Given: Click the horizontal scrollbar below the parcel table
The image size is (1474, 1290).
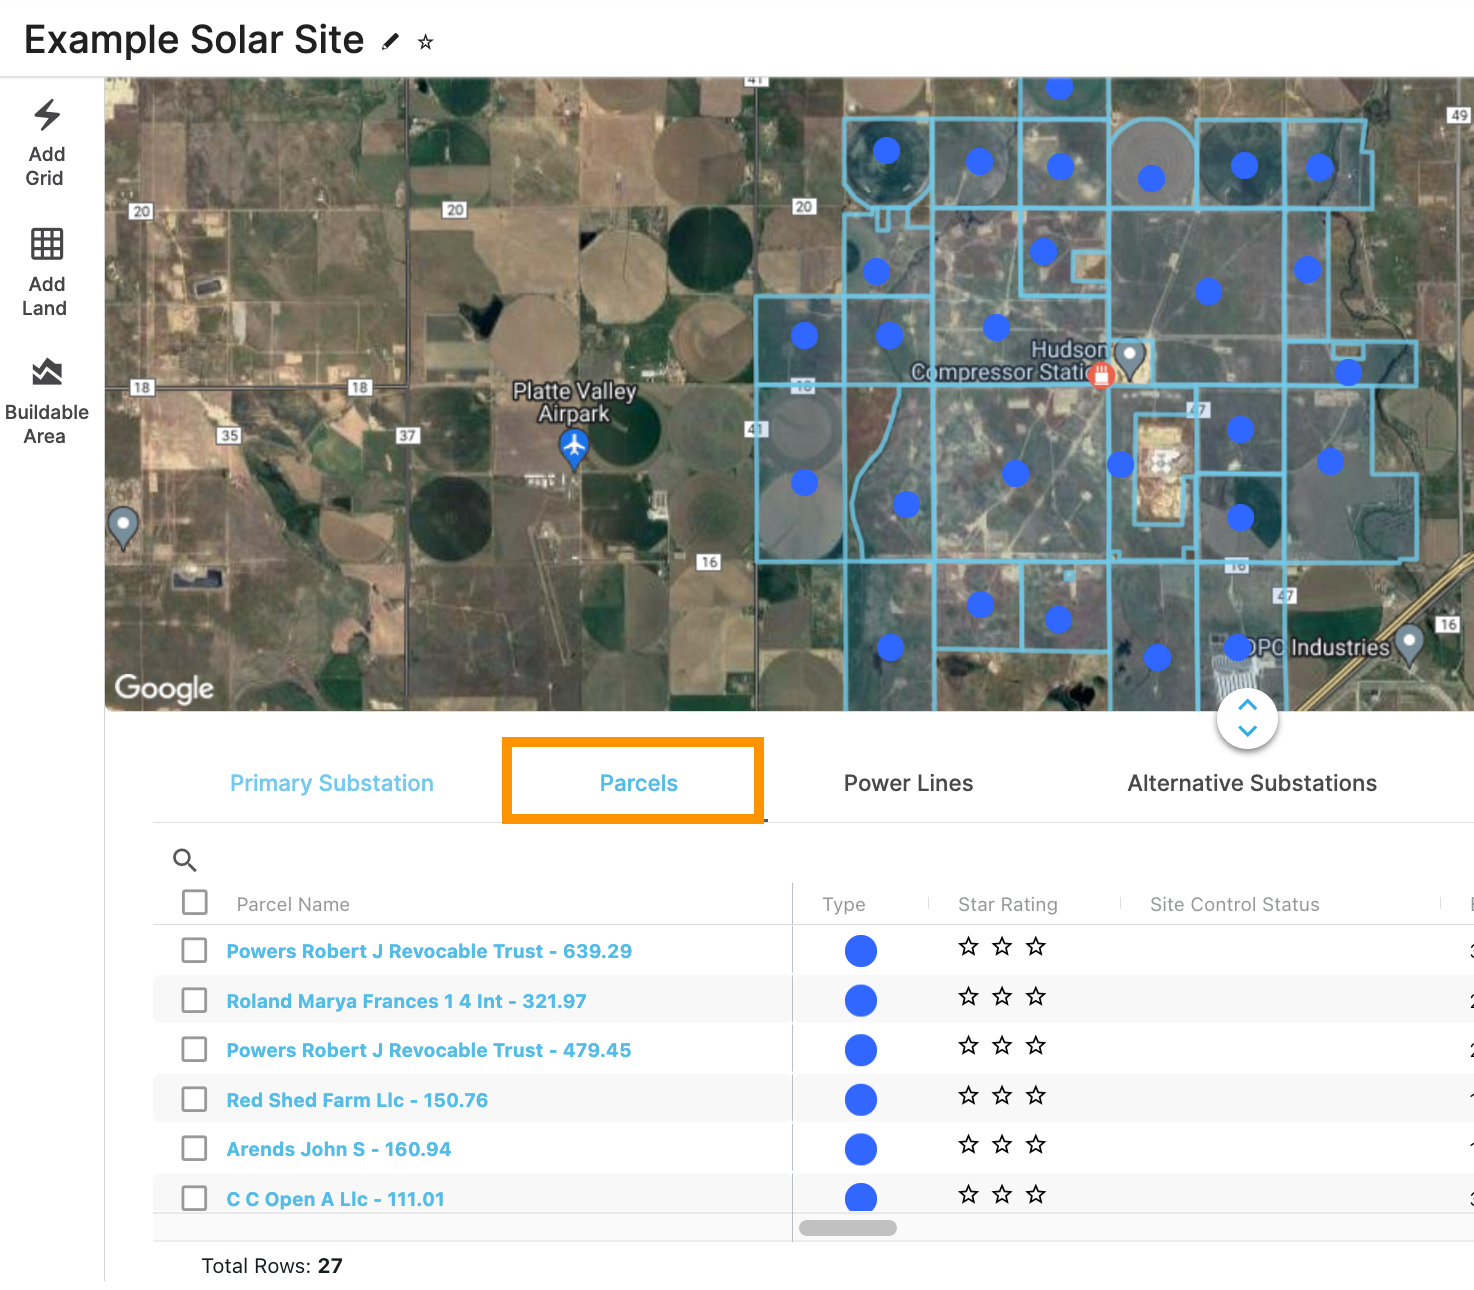Looking at the screenshot, I should (847, 1227).
